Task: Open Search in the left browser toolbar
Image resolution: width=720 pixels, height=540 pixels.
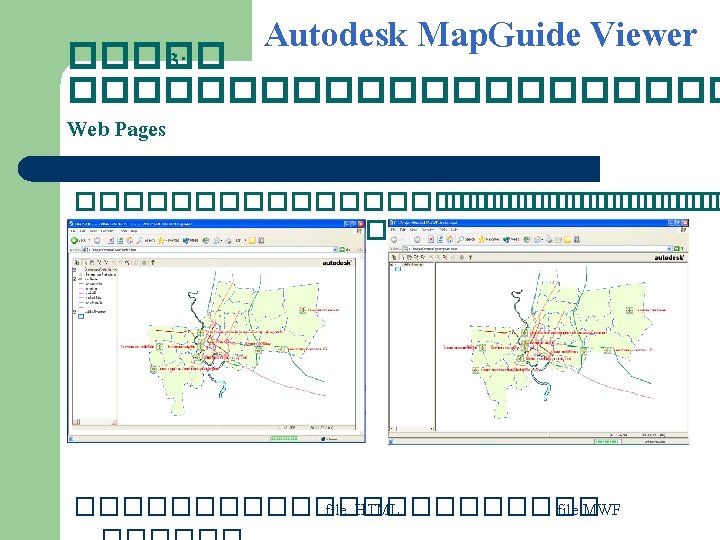Action: tap(146, 240)
